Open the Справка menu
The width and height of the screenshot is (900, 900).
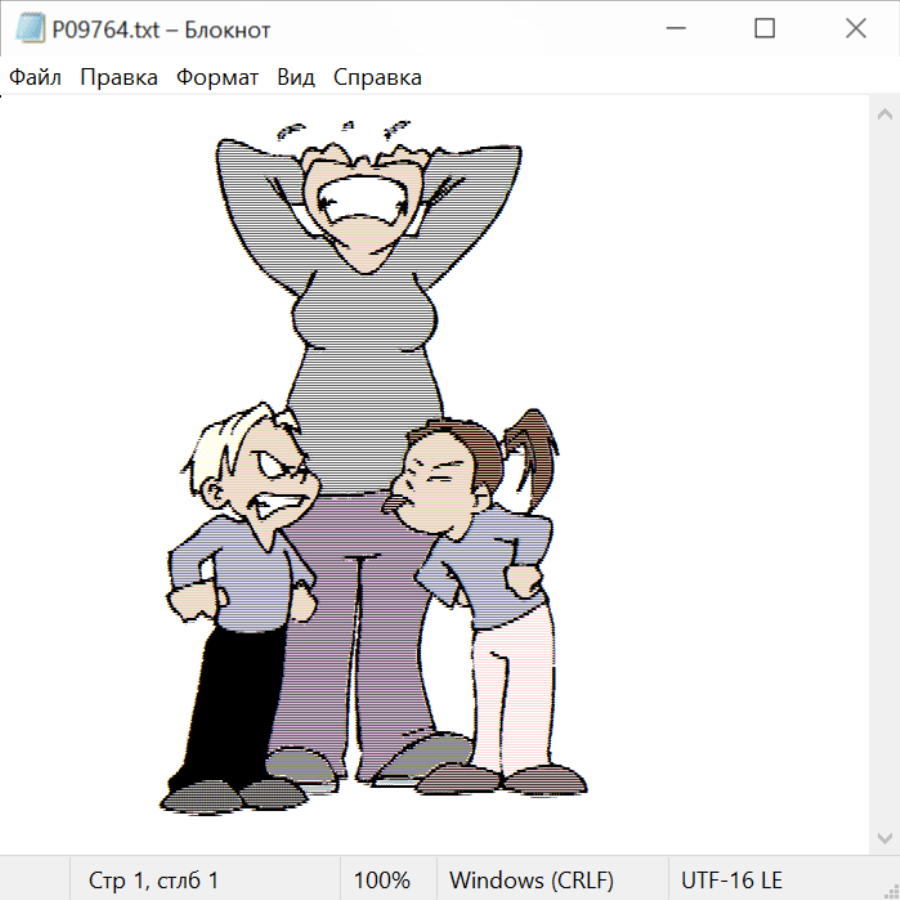[x=377, y=77]
